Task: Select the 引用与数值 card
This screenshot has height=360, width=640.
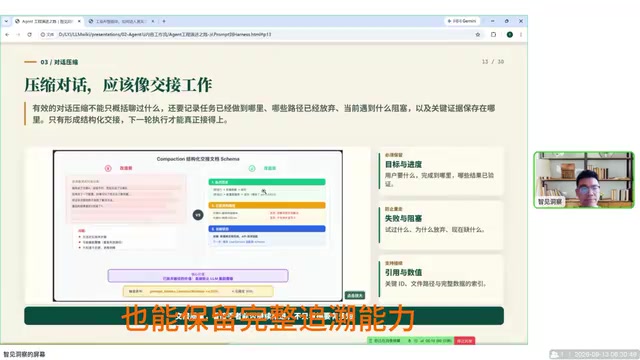Action: 441,279
